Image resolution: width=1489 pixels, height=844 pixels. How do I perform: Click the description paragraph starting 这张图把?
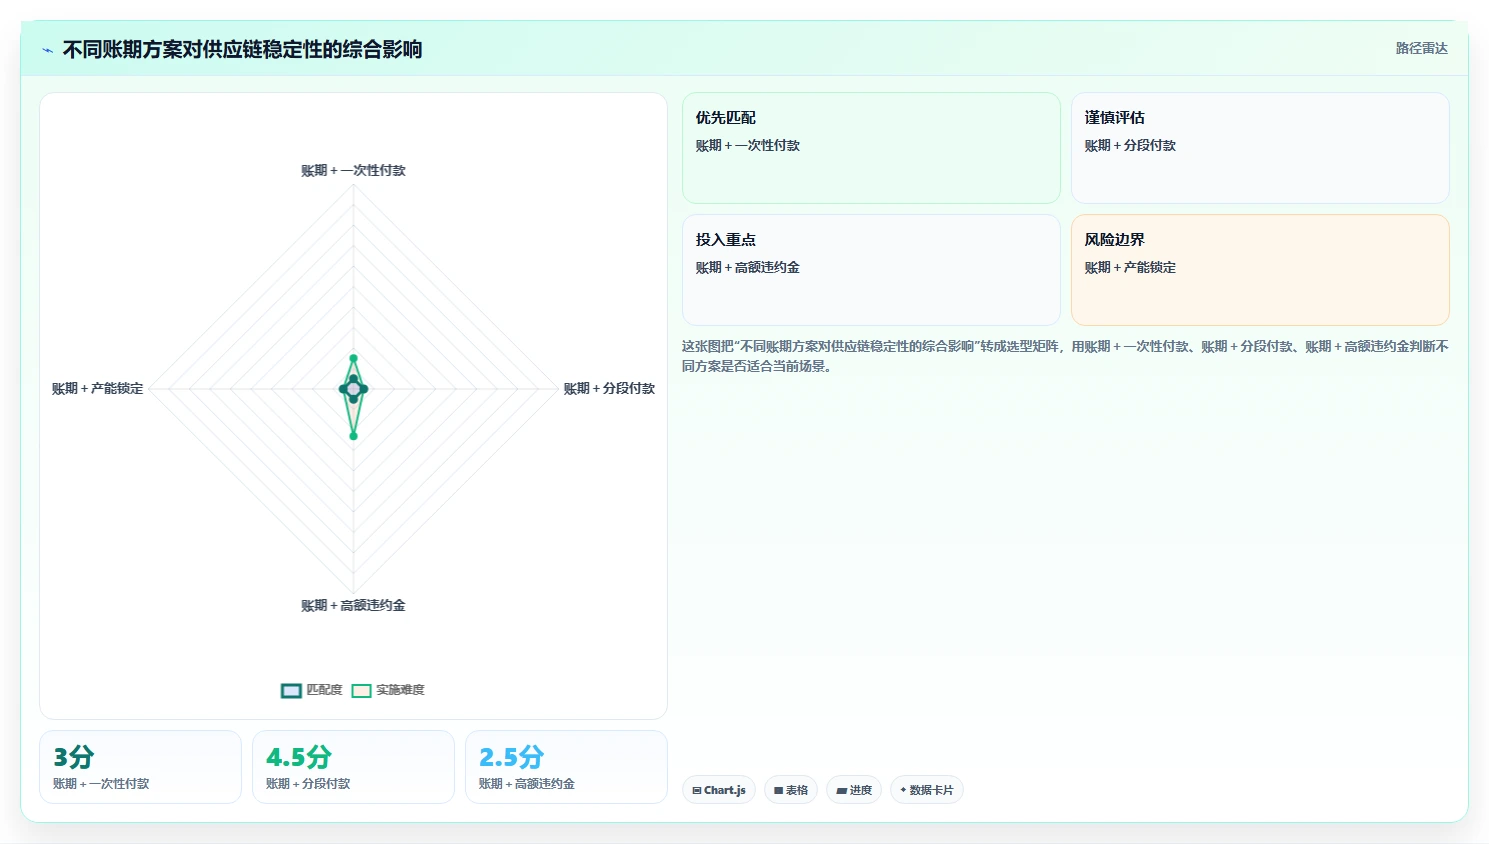pyautogui.click(x=1065, y=356)
